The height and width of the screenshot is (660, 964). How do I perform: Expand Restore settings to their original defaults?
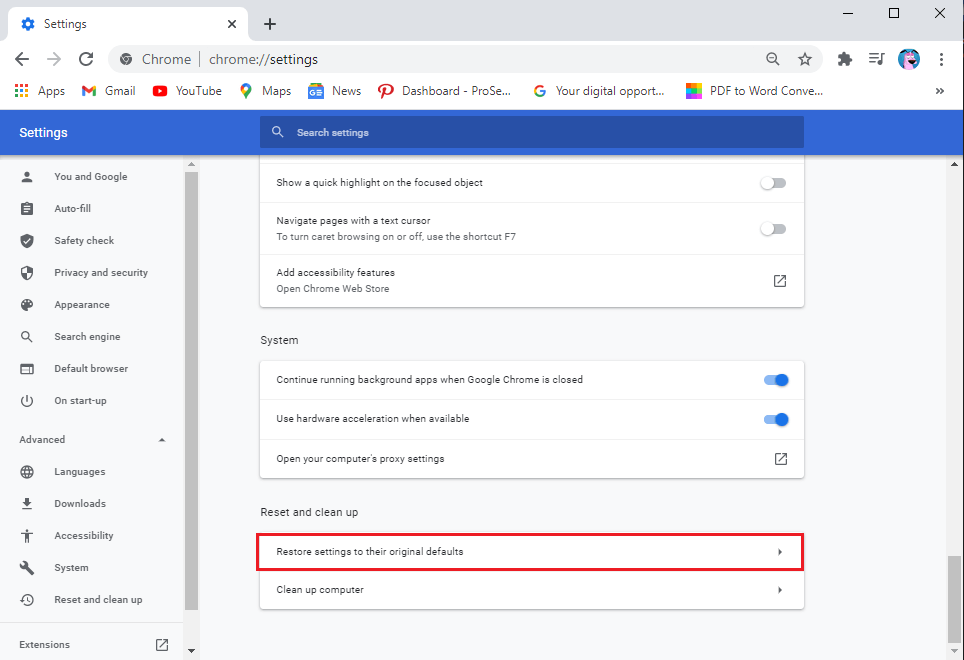click(x=531, y=552)
